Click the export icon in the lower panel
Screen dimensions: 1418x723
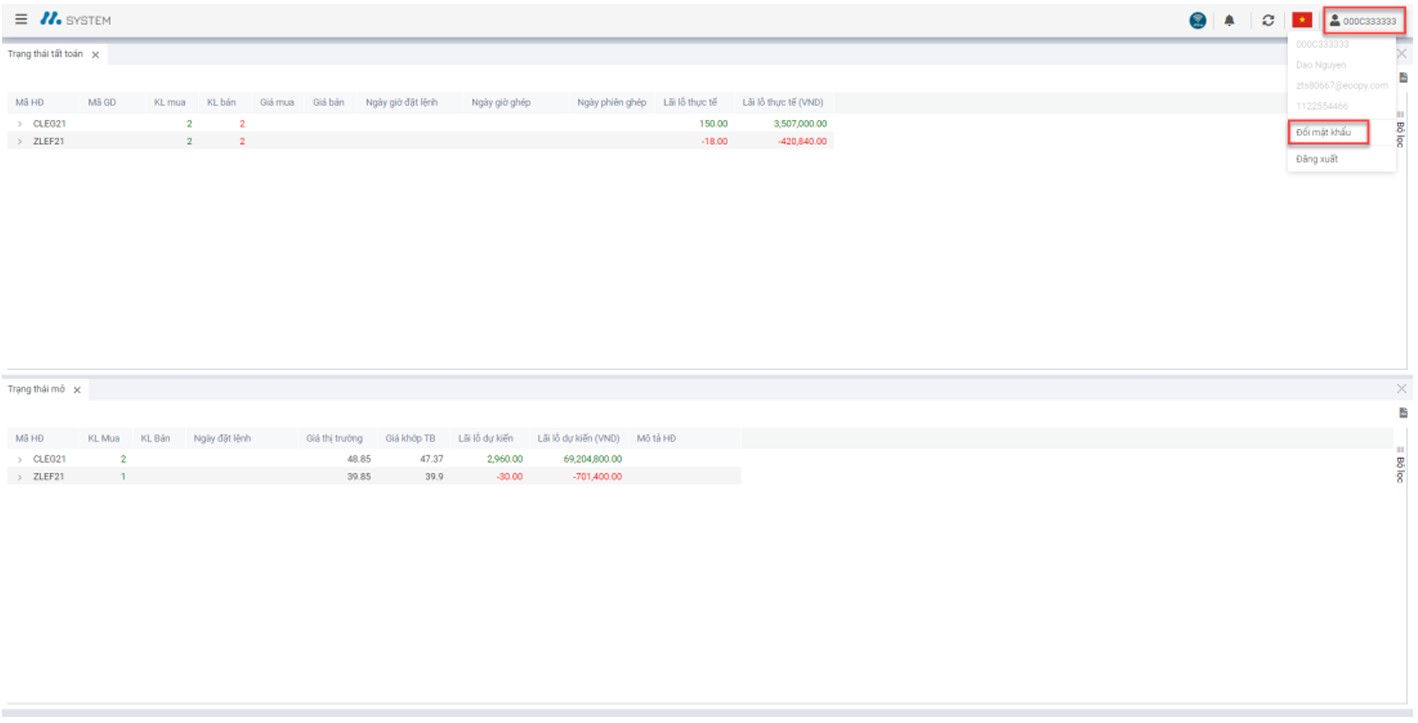[x=1403, y=413]
